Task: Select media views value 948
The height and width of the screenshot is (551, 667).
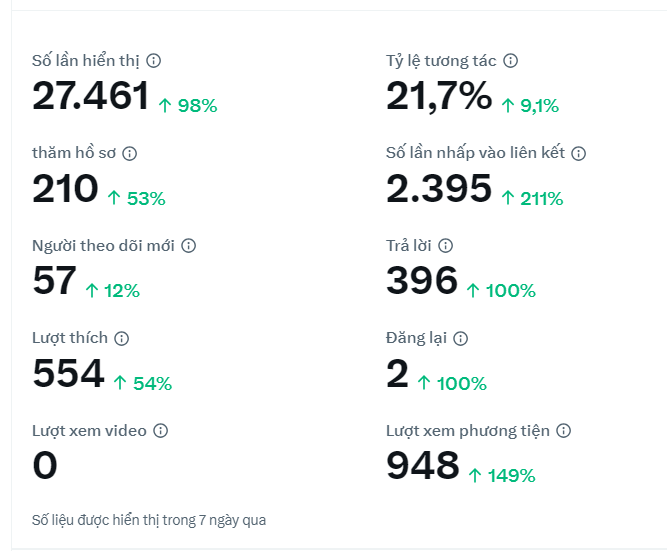Action: (x=422, y=465)
